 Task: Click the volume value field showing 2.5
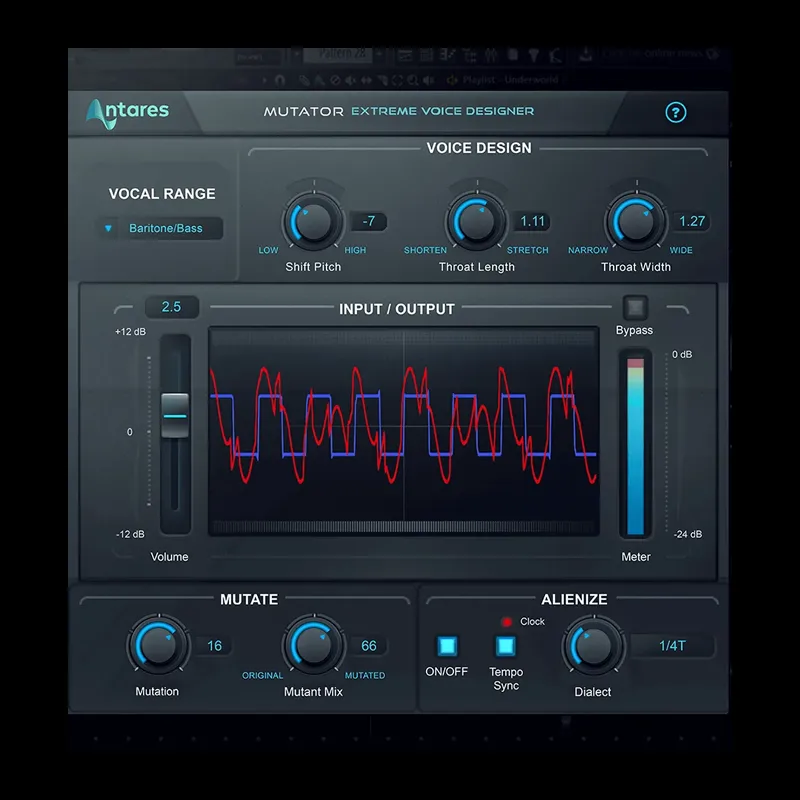tap(171, 307)
